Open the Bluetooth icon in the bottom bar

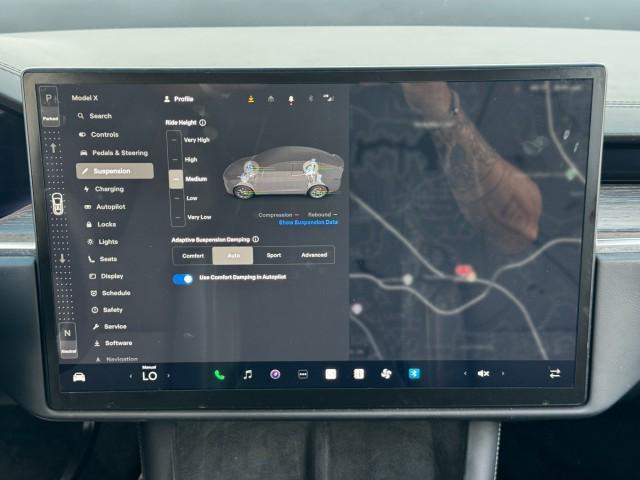pyautogui.click(x=414, y=373)
